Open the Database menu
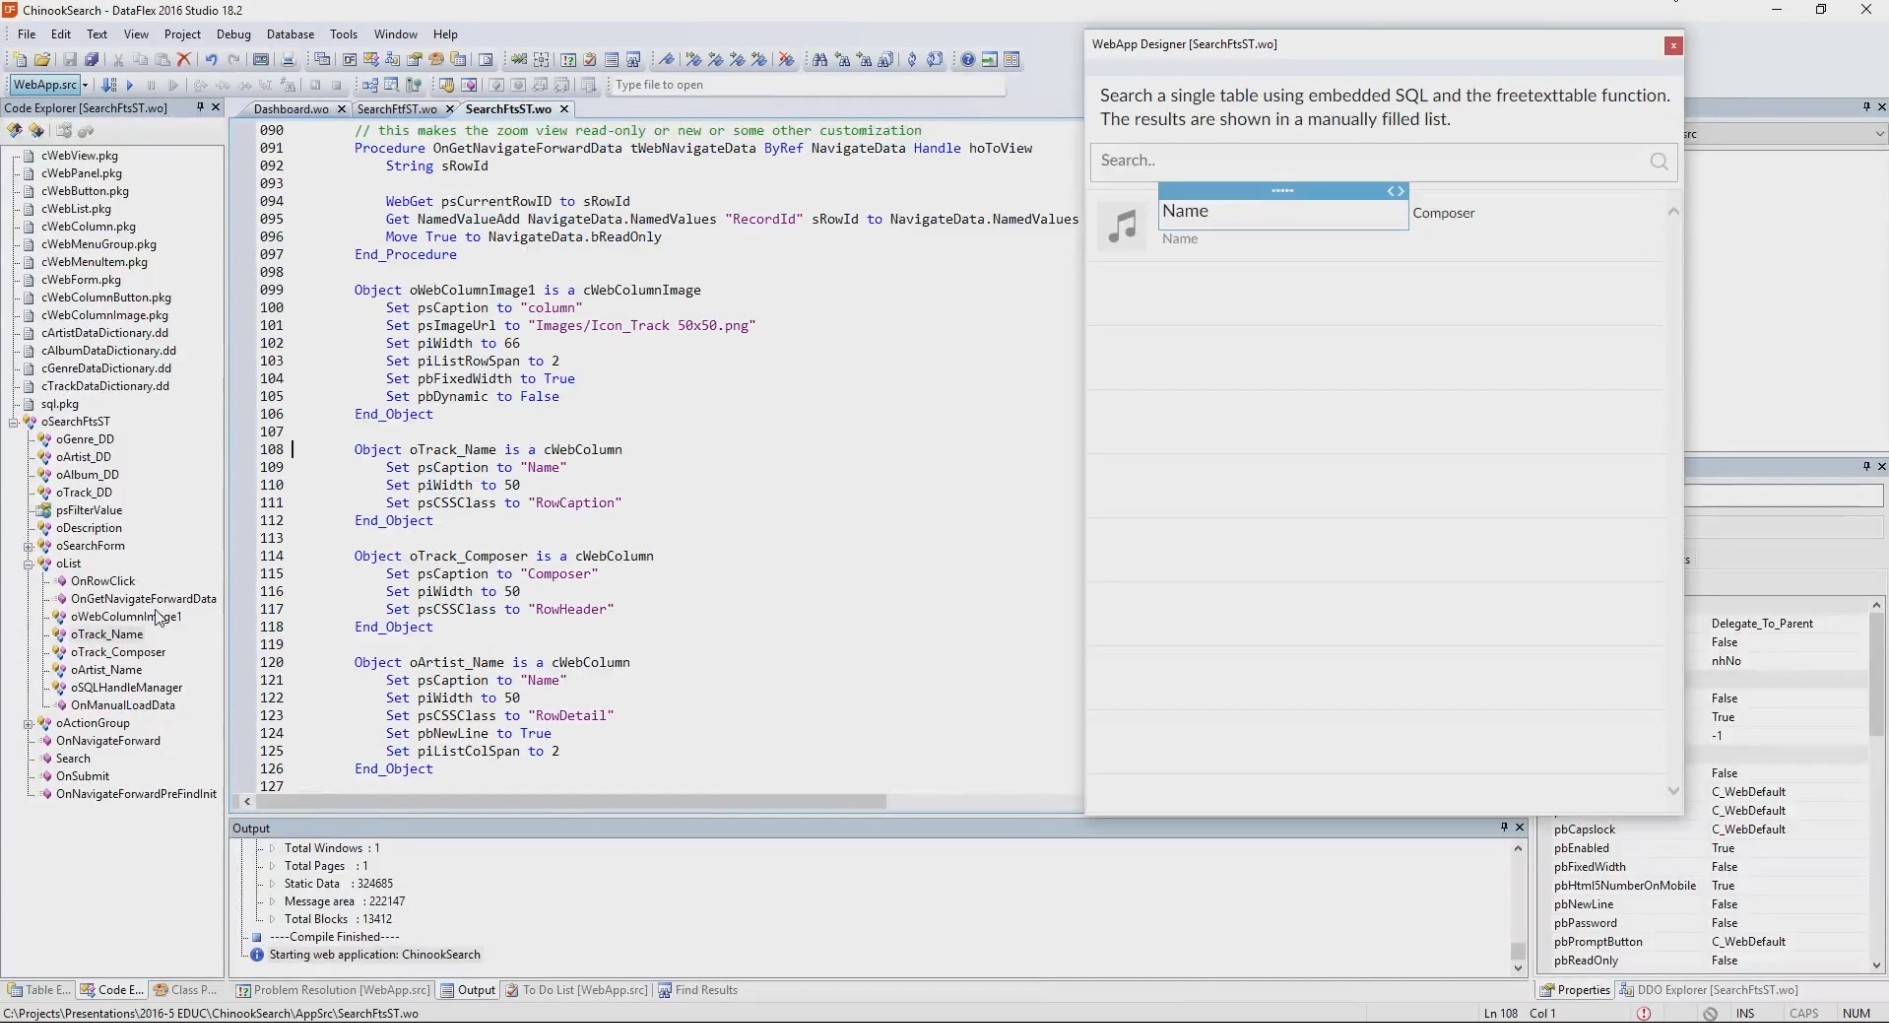1889x1023 pixels. click(290, 34)
